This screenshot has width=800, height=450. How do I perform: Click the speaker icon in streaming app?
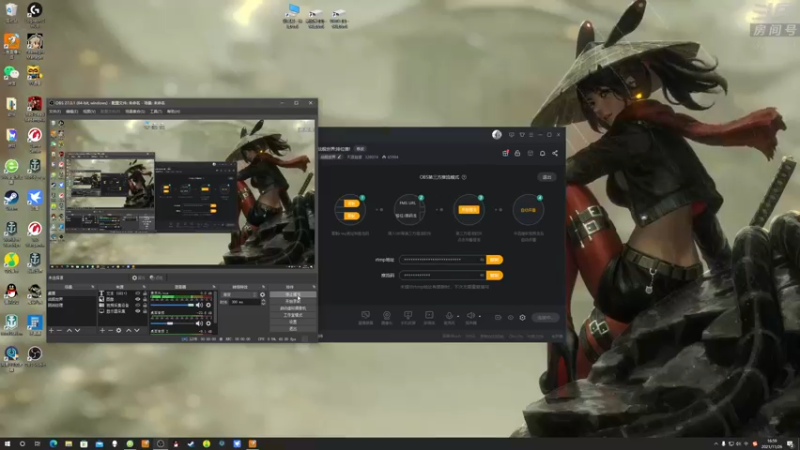471,315
